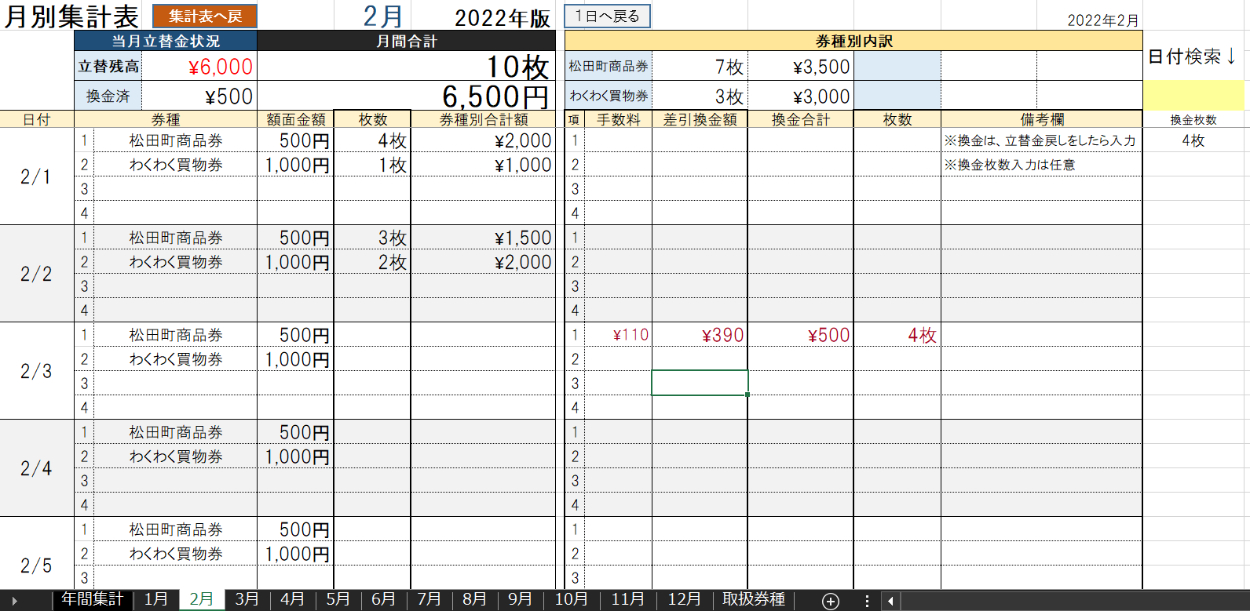Click the tab bar resize dots handle
1250x611 pixels.
click(866, 600)
